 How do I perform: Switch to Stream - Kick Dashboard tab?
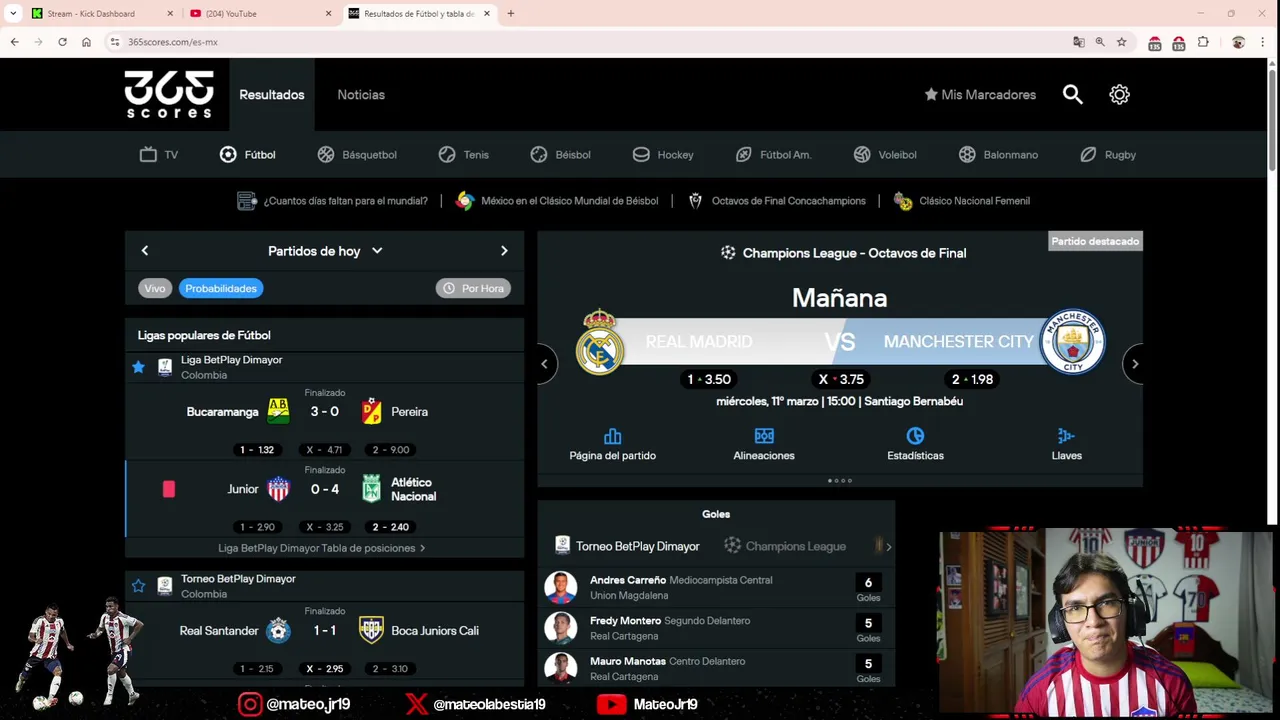[x=101, y=13]
